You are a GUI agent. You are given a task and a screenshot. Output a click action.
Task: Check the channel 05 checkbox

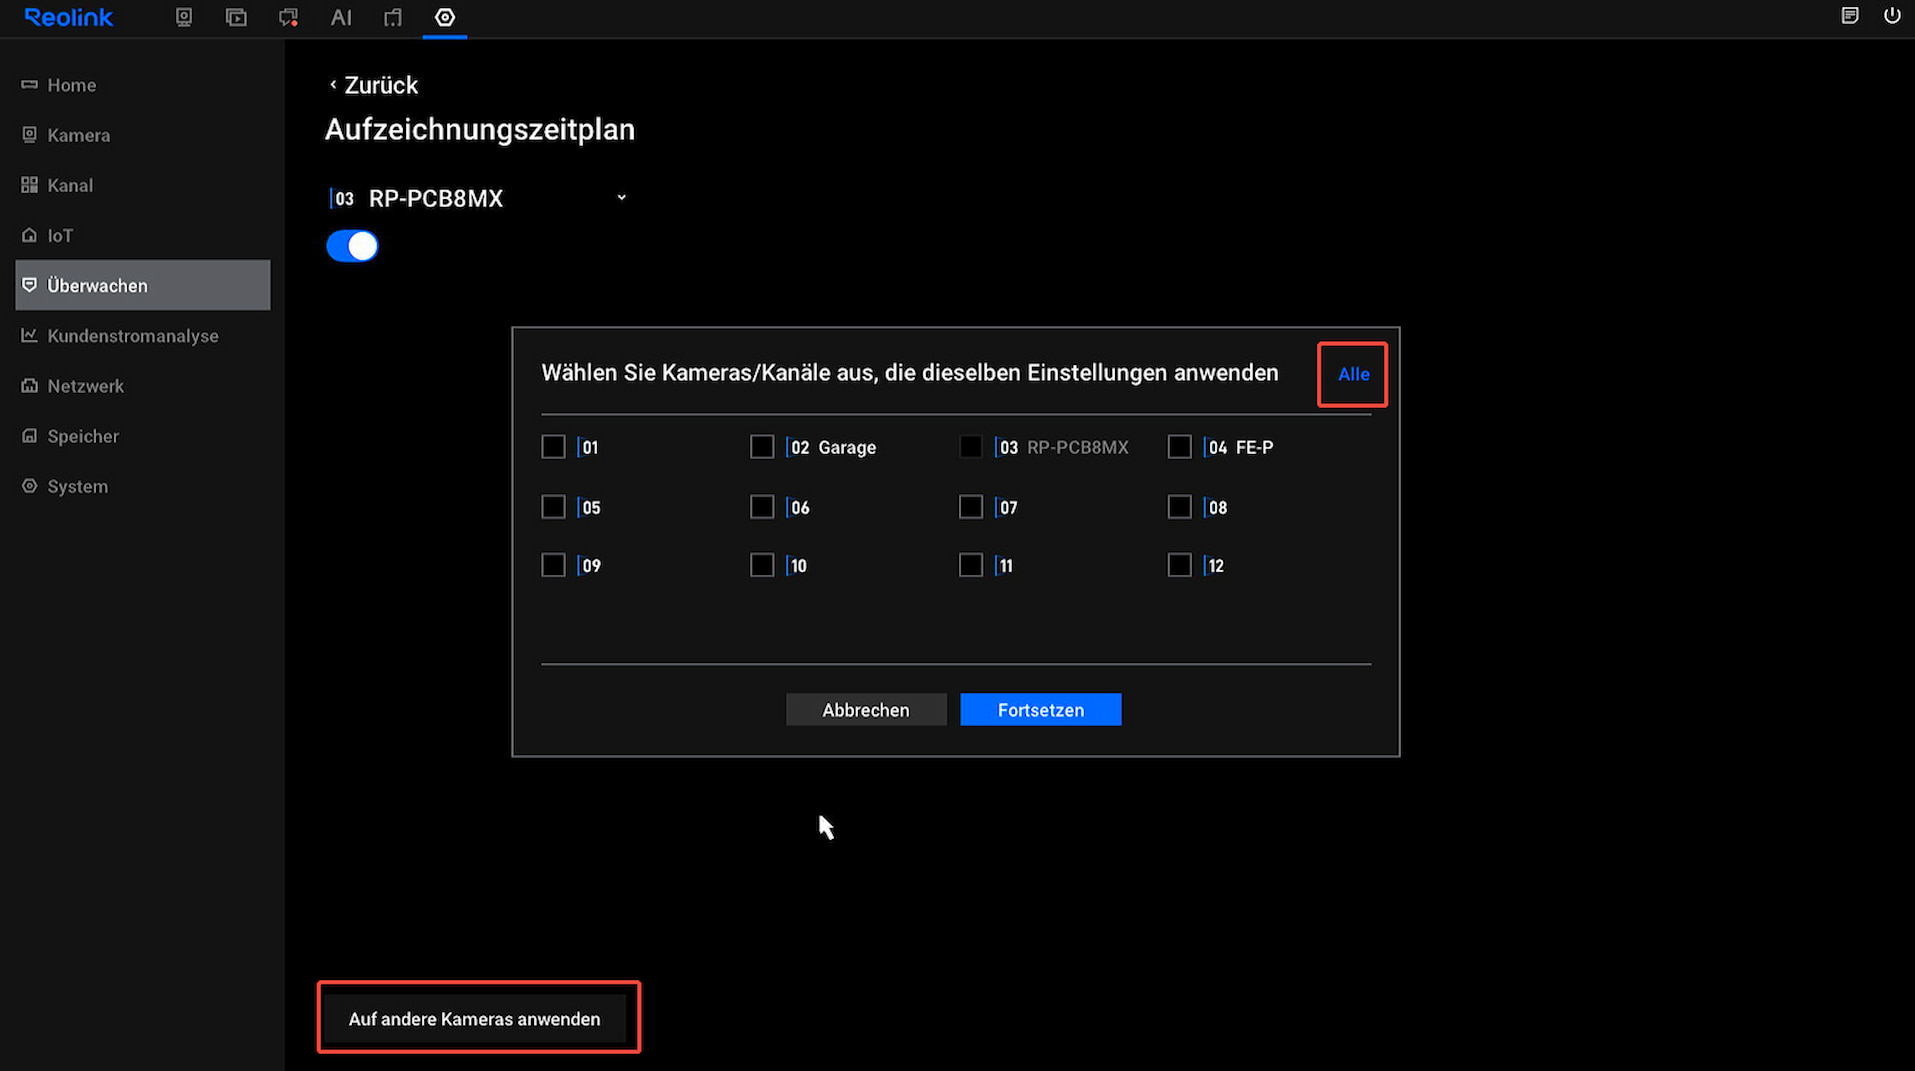click(x=553, y=507)
